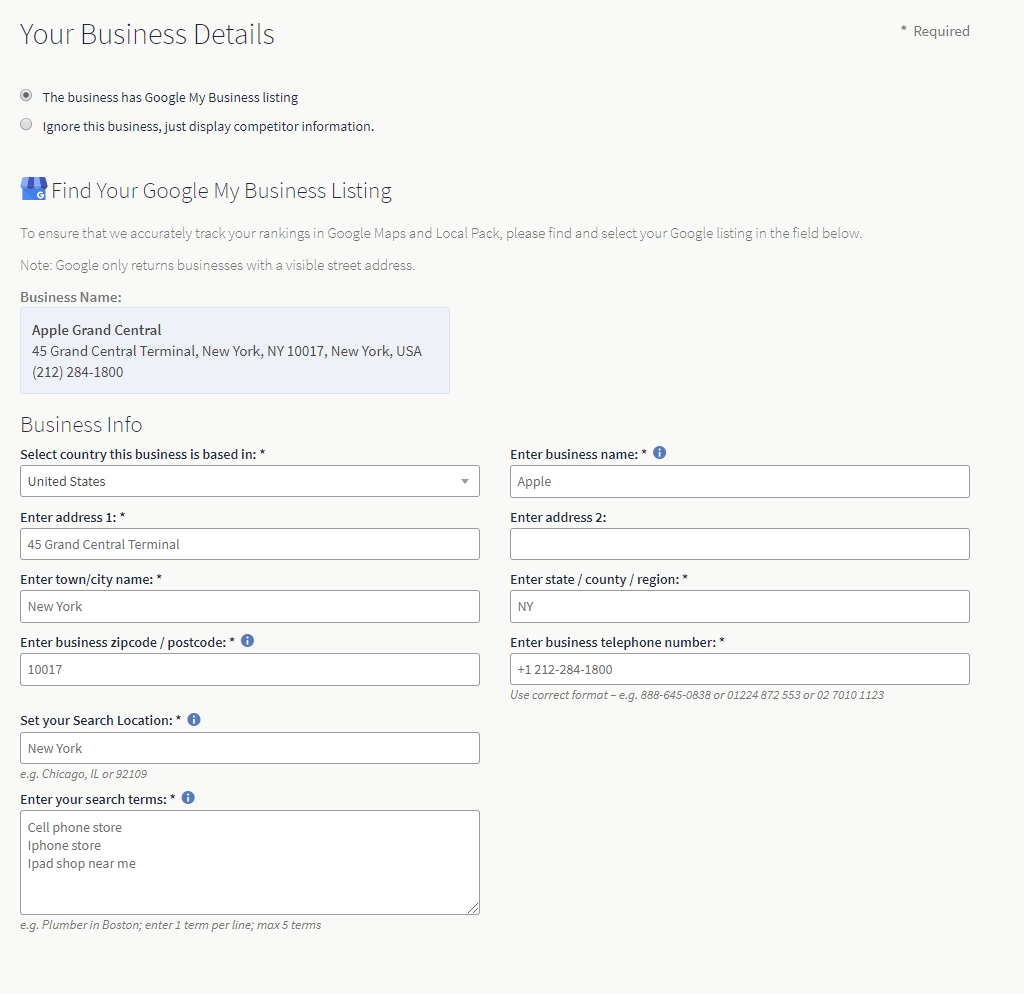Click the search terms text area
1024x994 pixels.
[x=250, y=863]
